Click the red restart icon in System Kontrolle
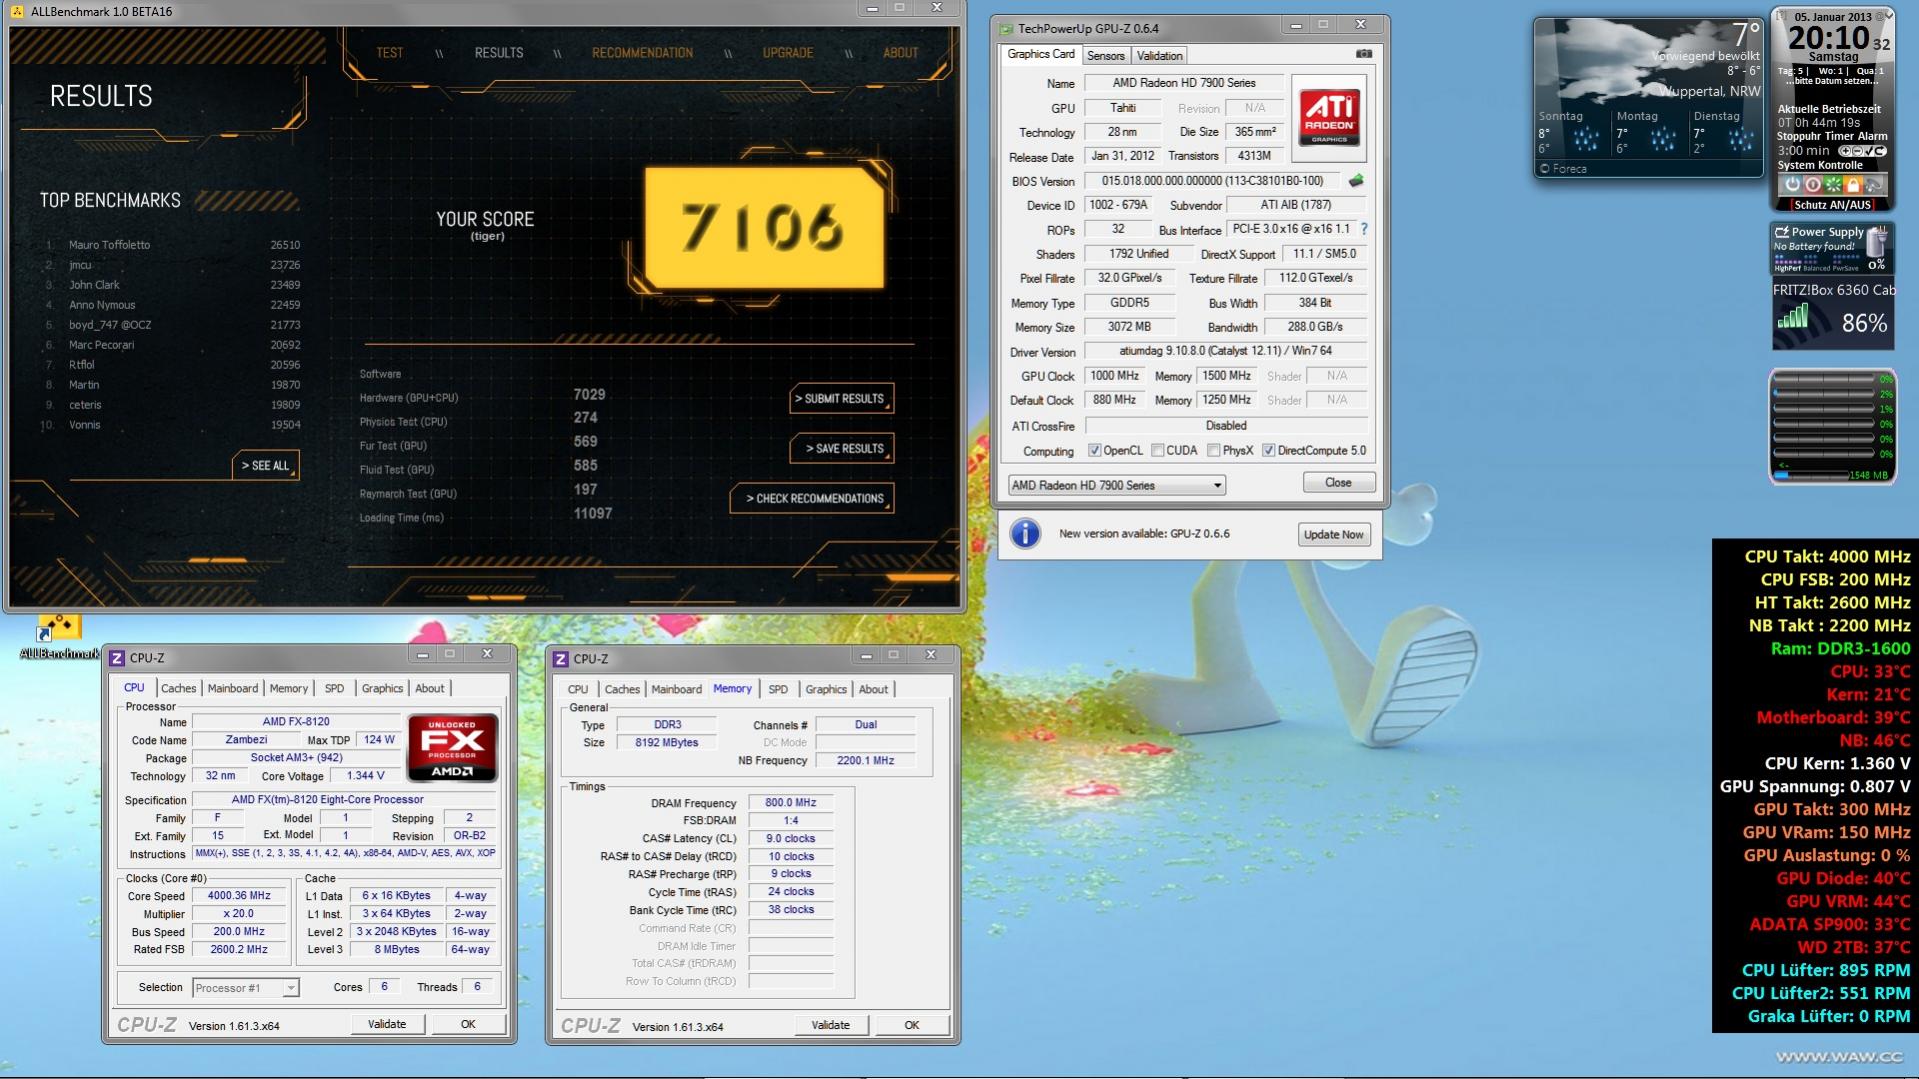 click(1812, 184)
